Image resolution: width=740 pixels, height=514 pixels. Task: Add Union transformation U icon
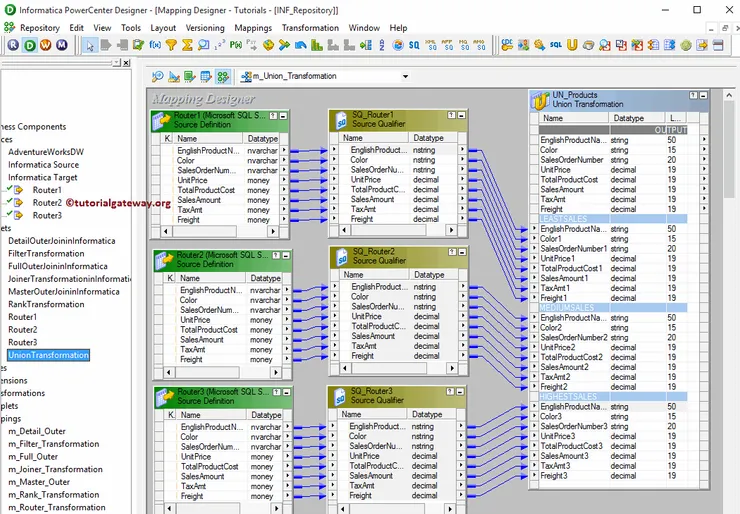[572, 45]
